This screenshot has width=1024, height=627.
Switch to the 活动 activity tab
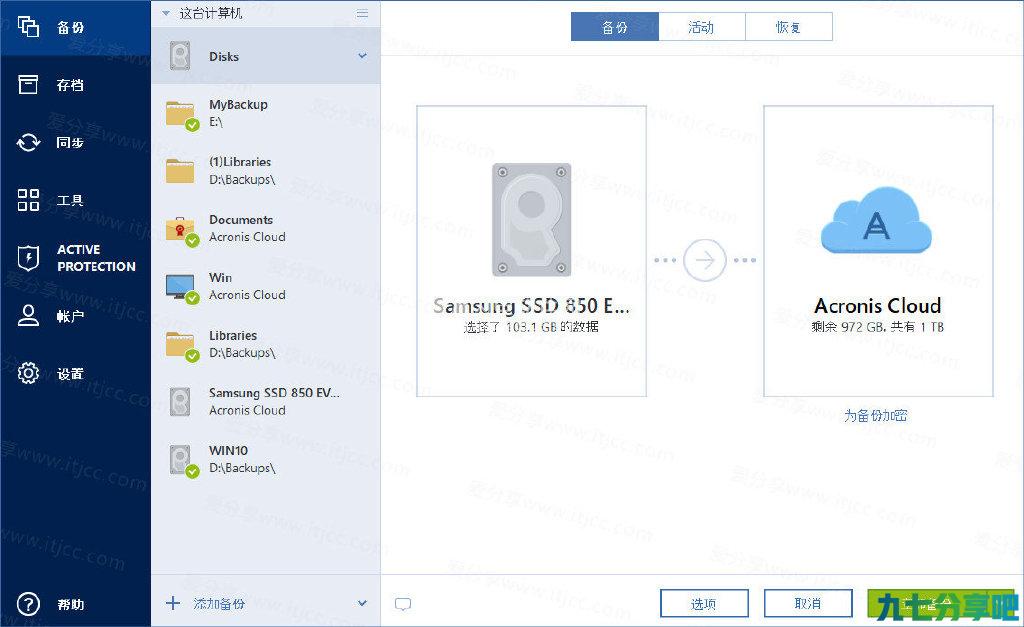(x=701, y=27)
